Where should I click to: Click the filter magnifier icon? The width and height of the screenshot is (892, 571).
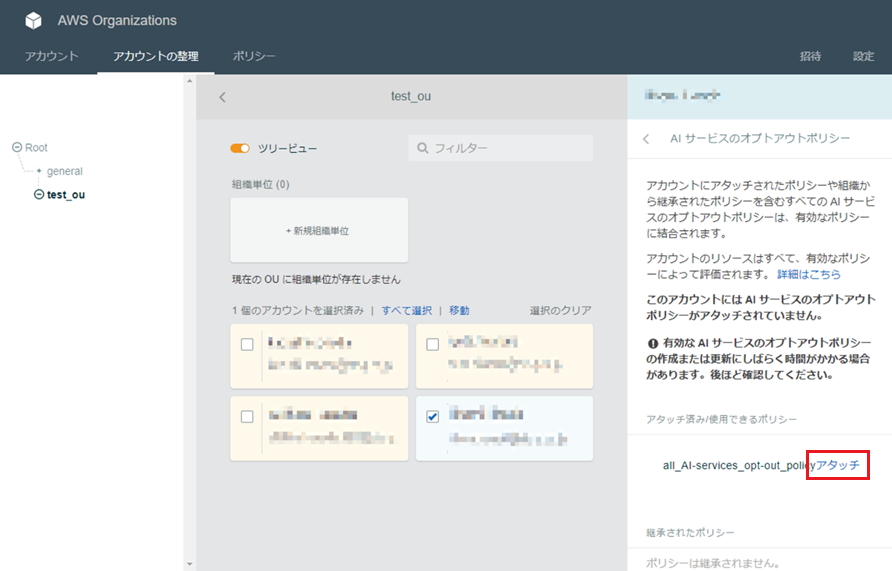click(423, 148)
